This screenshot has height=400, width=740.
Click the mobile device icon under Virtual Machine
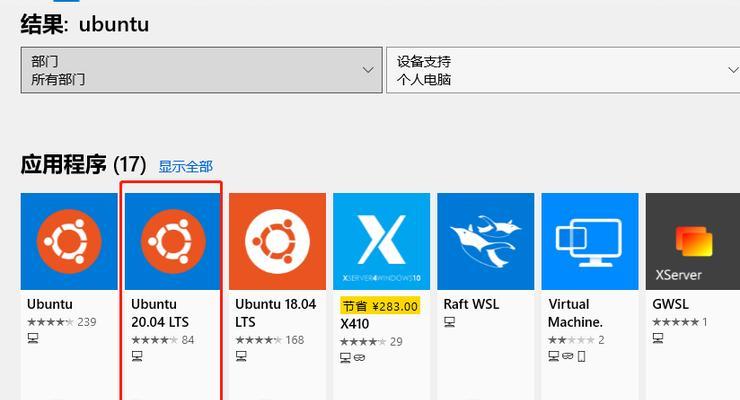point(581,356)
